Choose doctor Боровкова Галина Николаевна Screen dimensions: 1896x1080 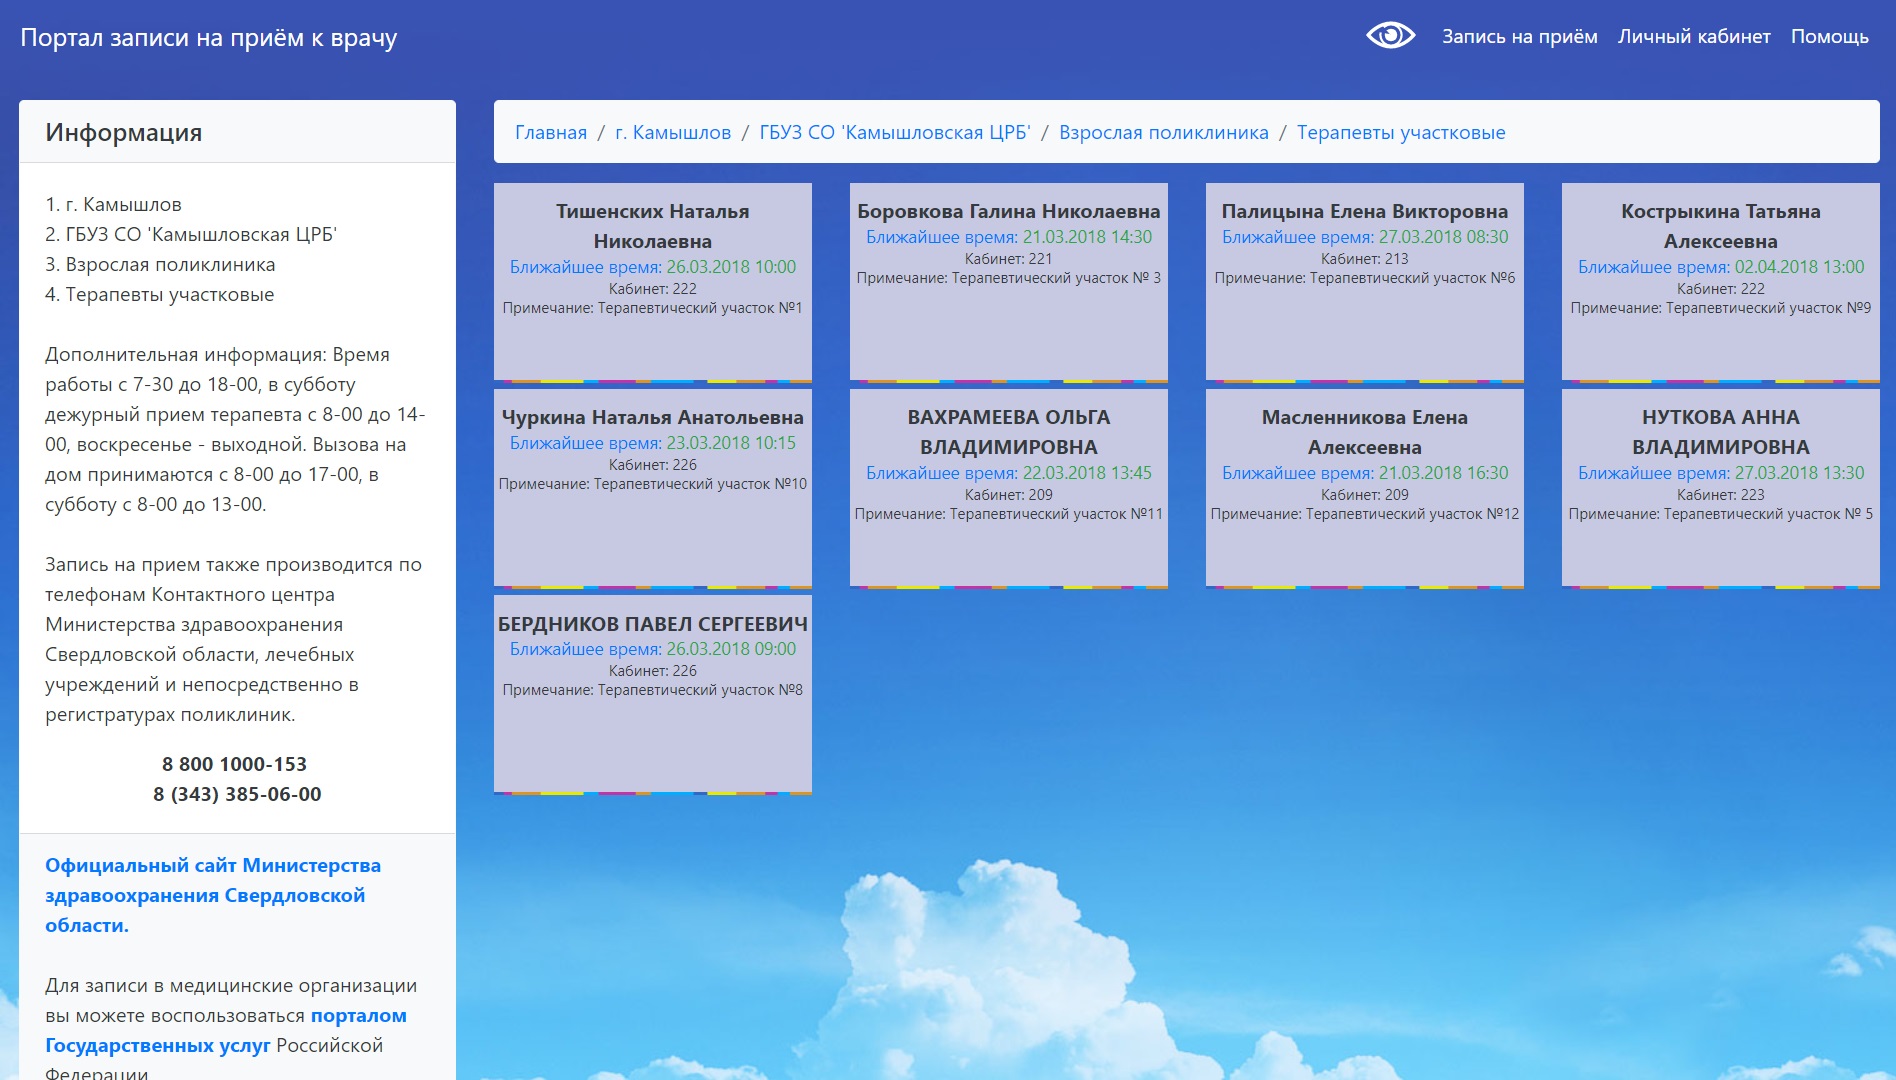click(1008, 281)
